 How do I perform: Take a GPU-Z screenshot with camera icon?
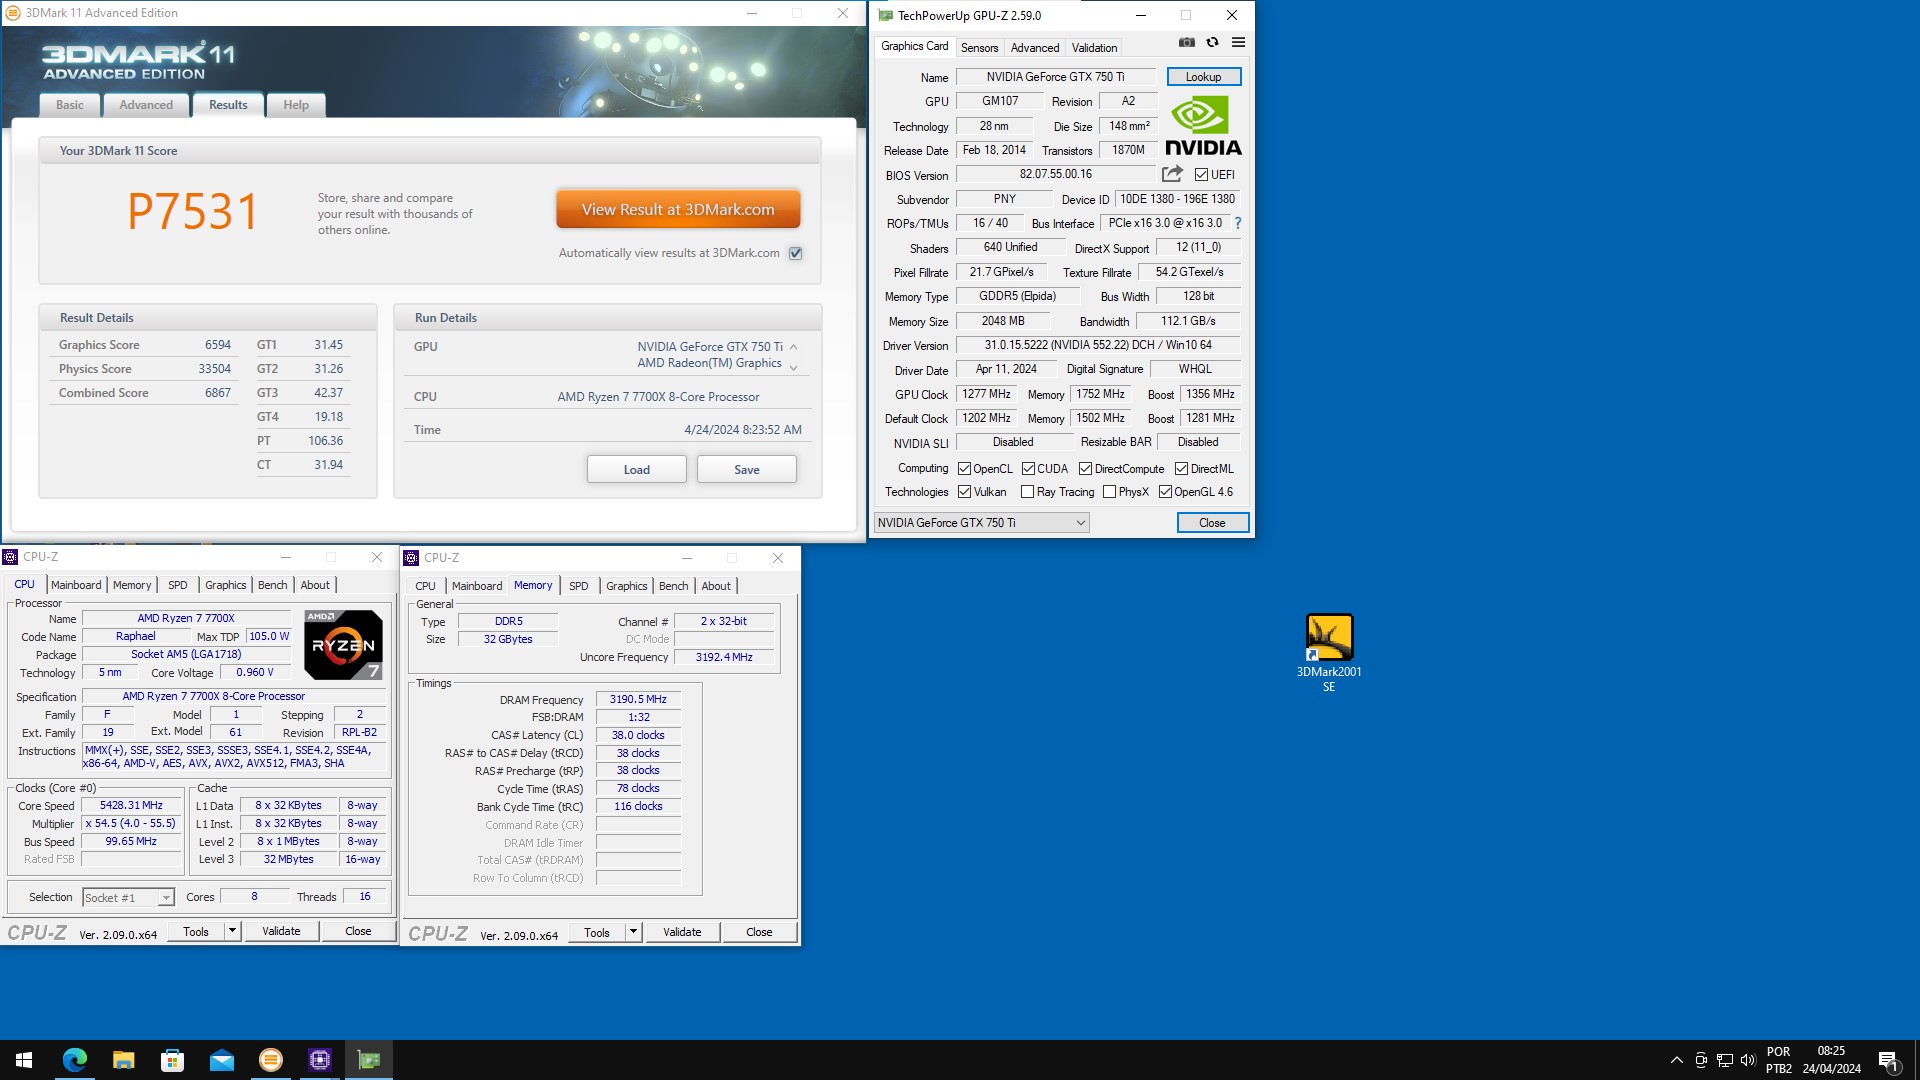[1186, 43]
